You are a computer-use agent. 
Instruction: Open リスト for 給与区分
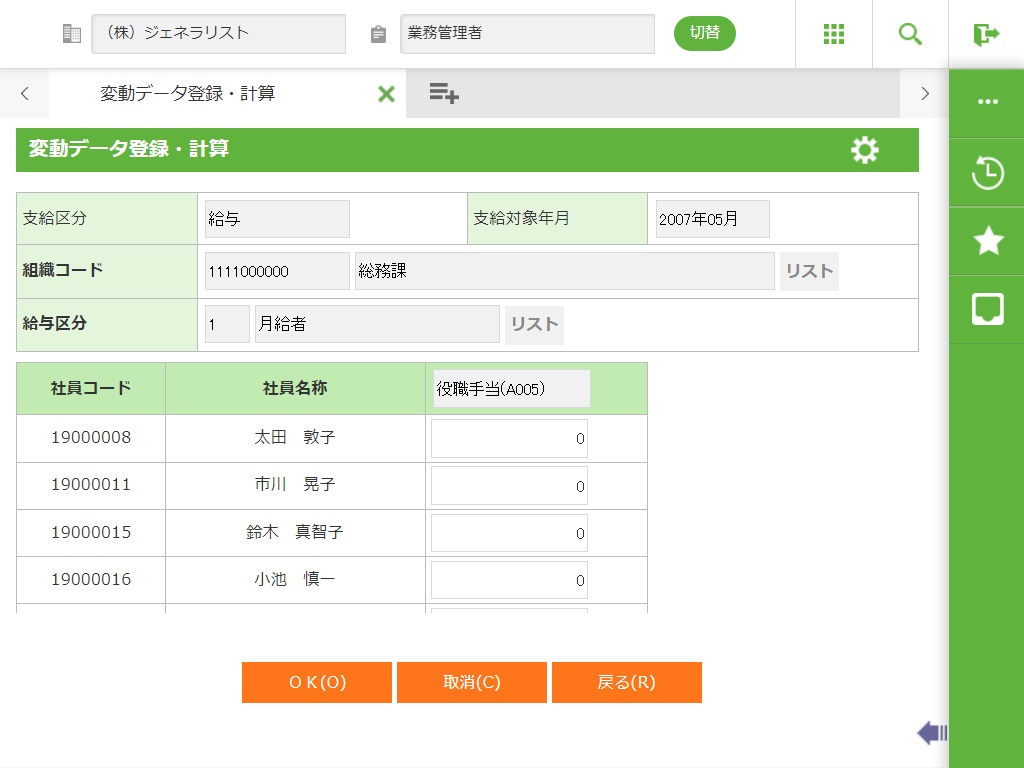534,325
